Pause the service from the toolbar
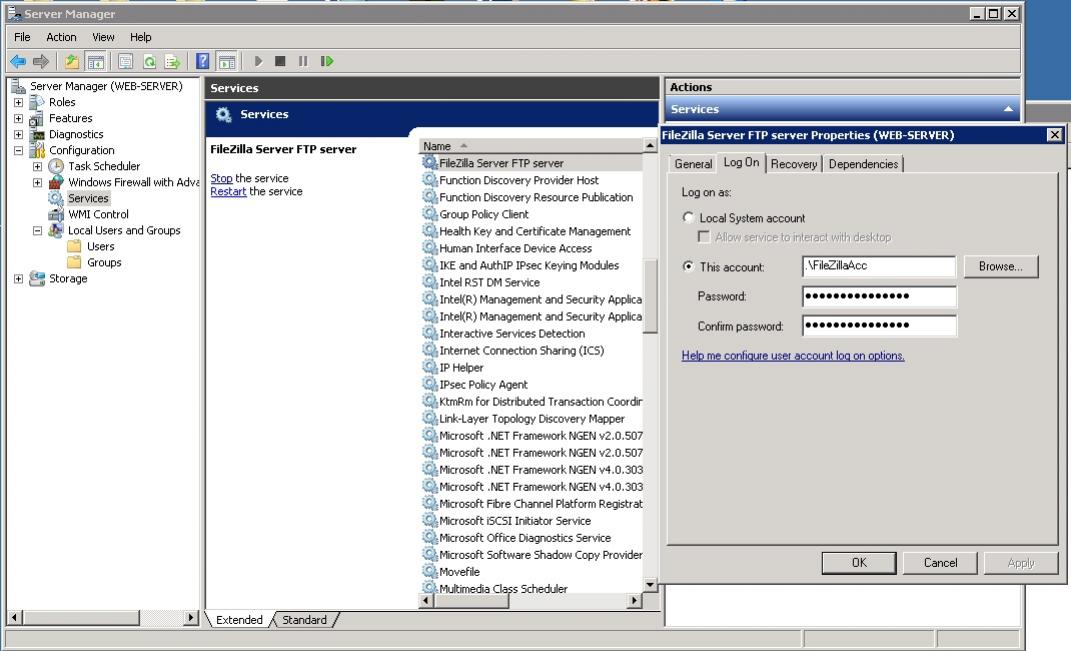1071x651 pixels. pyautogui.click(x=304, y=61)
